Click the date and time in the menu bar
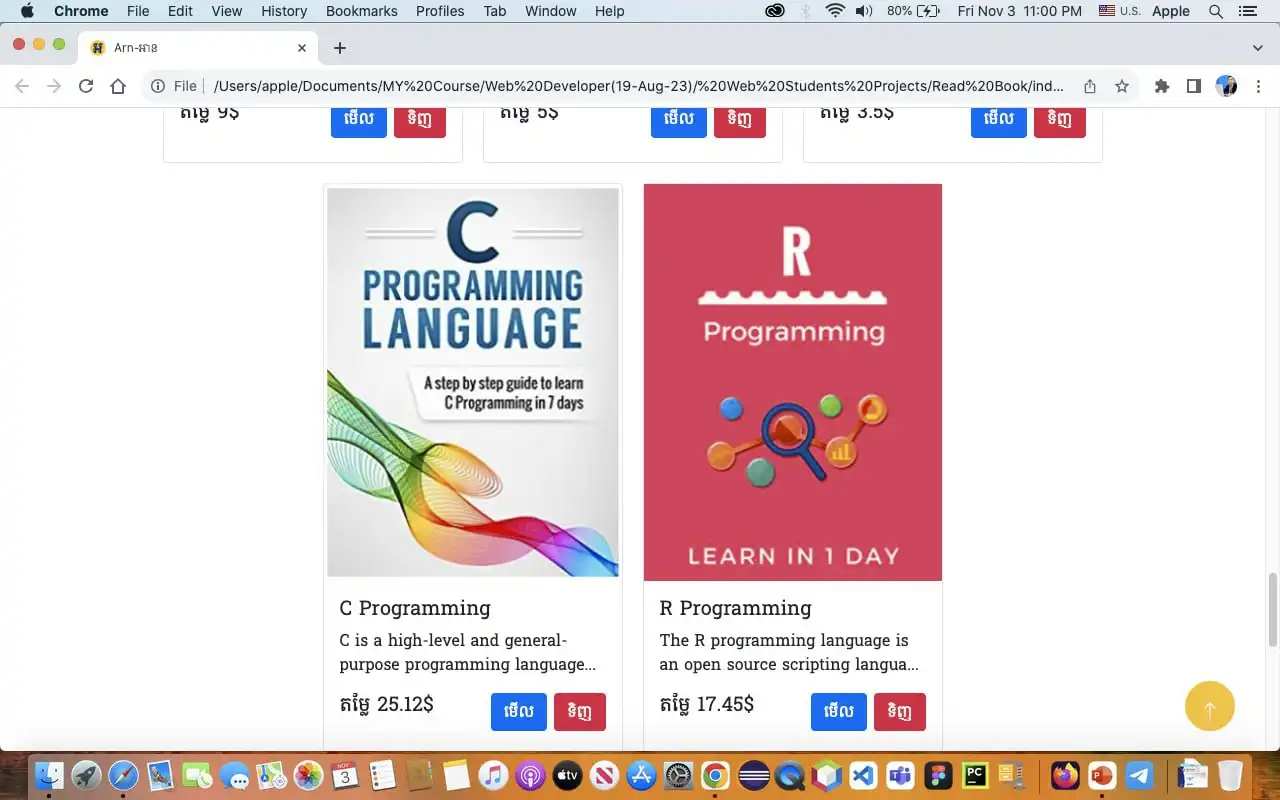The height and width of the screenshot is (800, 1280). (x=1020, y=11)
